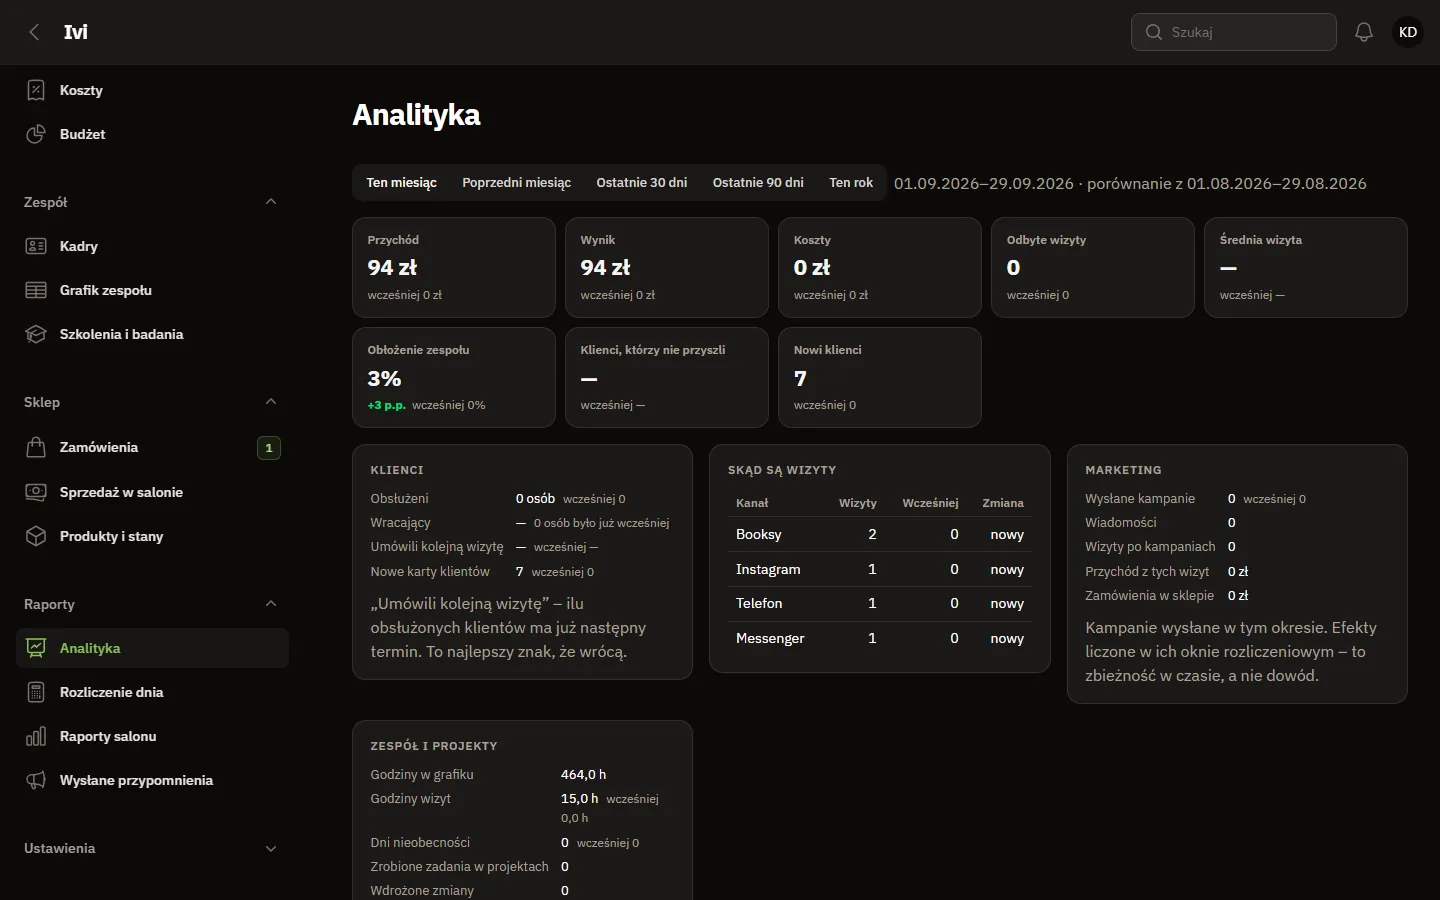
Task: Click inside the Szukaj search field
Action: click(x=1234, y=32)
